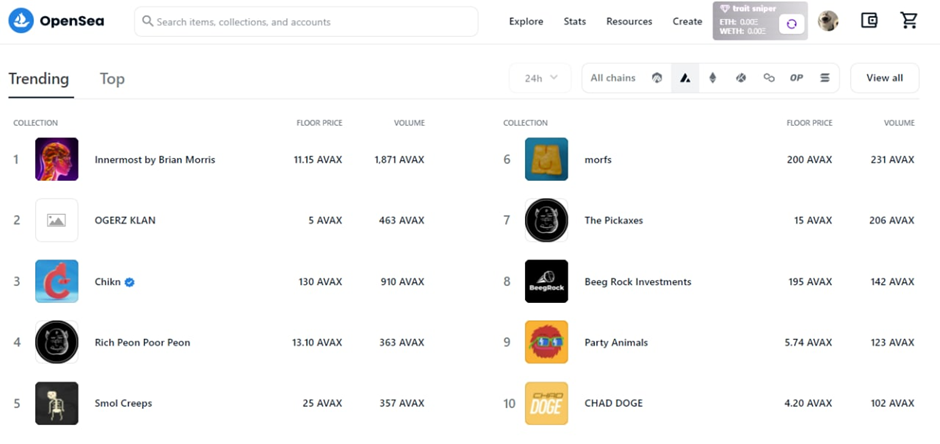The height and width of the screenshot is (444, 940).
Task: Filter by the Klaytn chain icon
Action: tap(741, 78)
